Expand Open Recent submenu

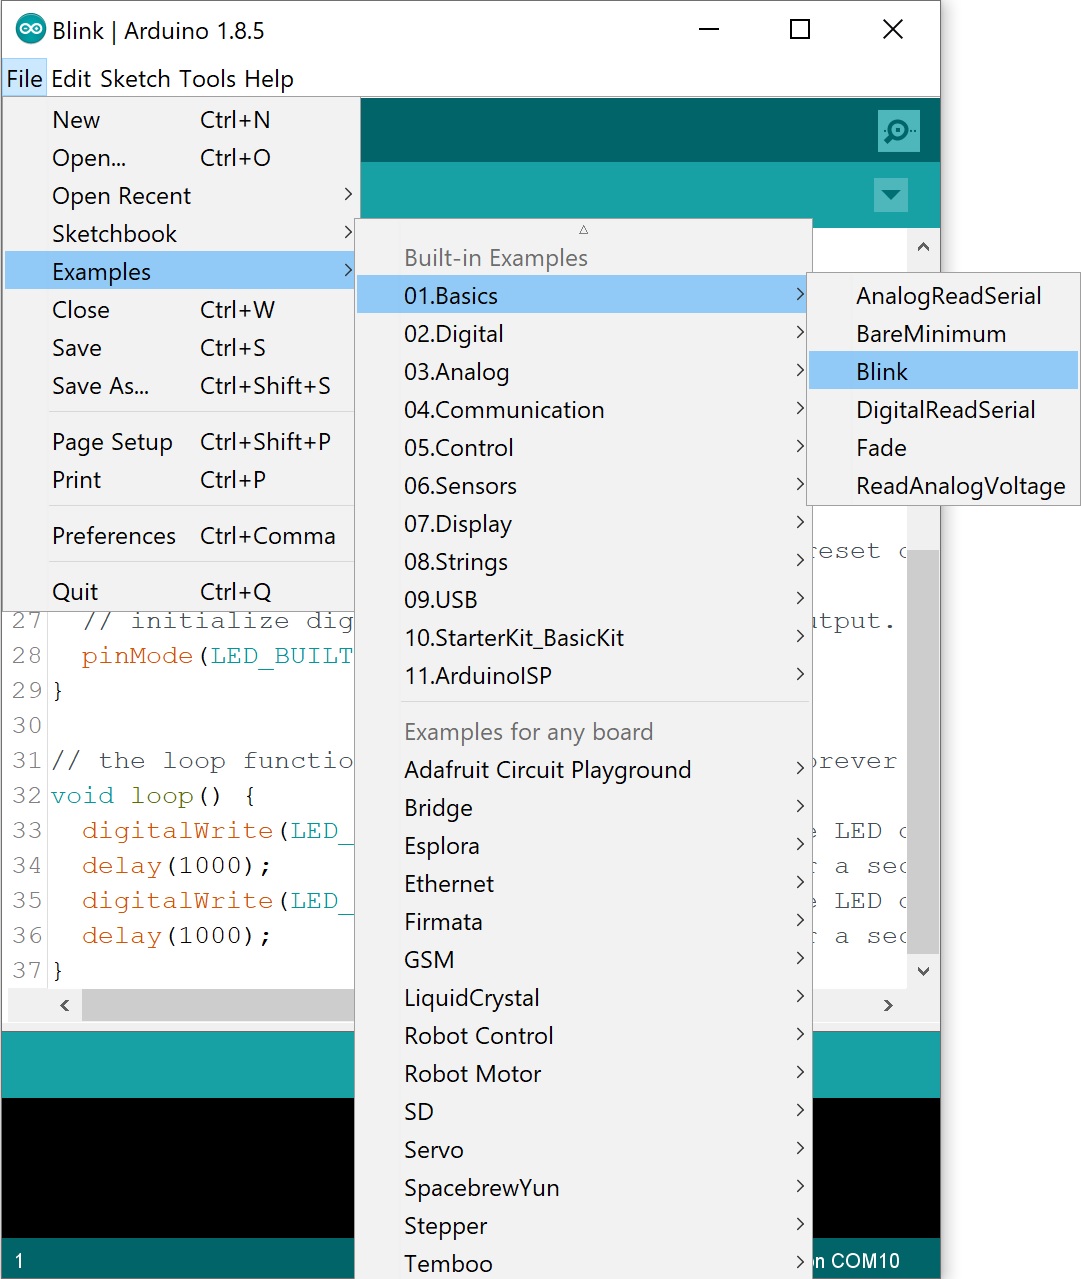coord(180,196)
